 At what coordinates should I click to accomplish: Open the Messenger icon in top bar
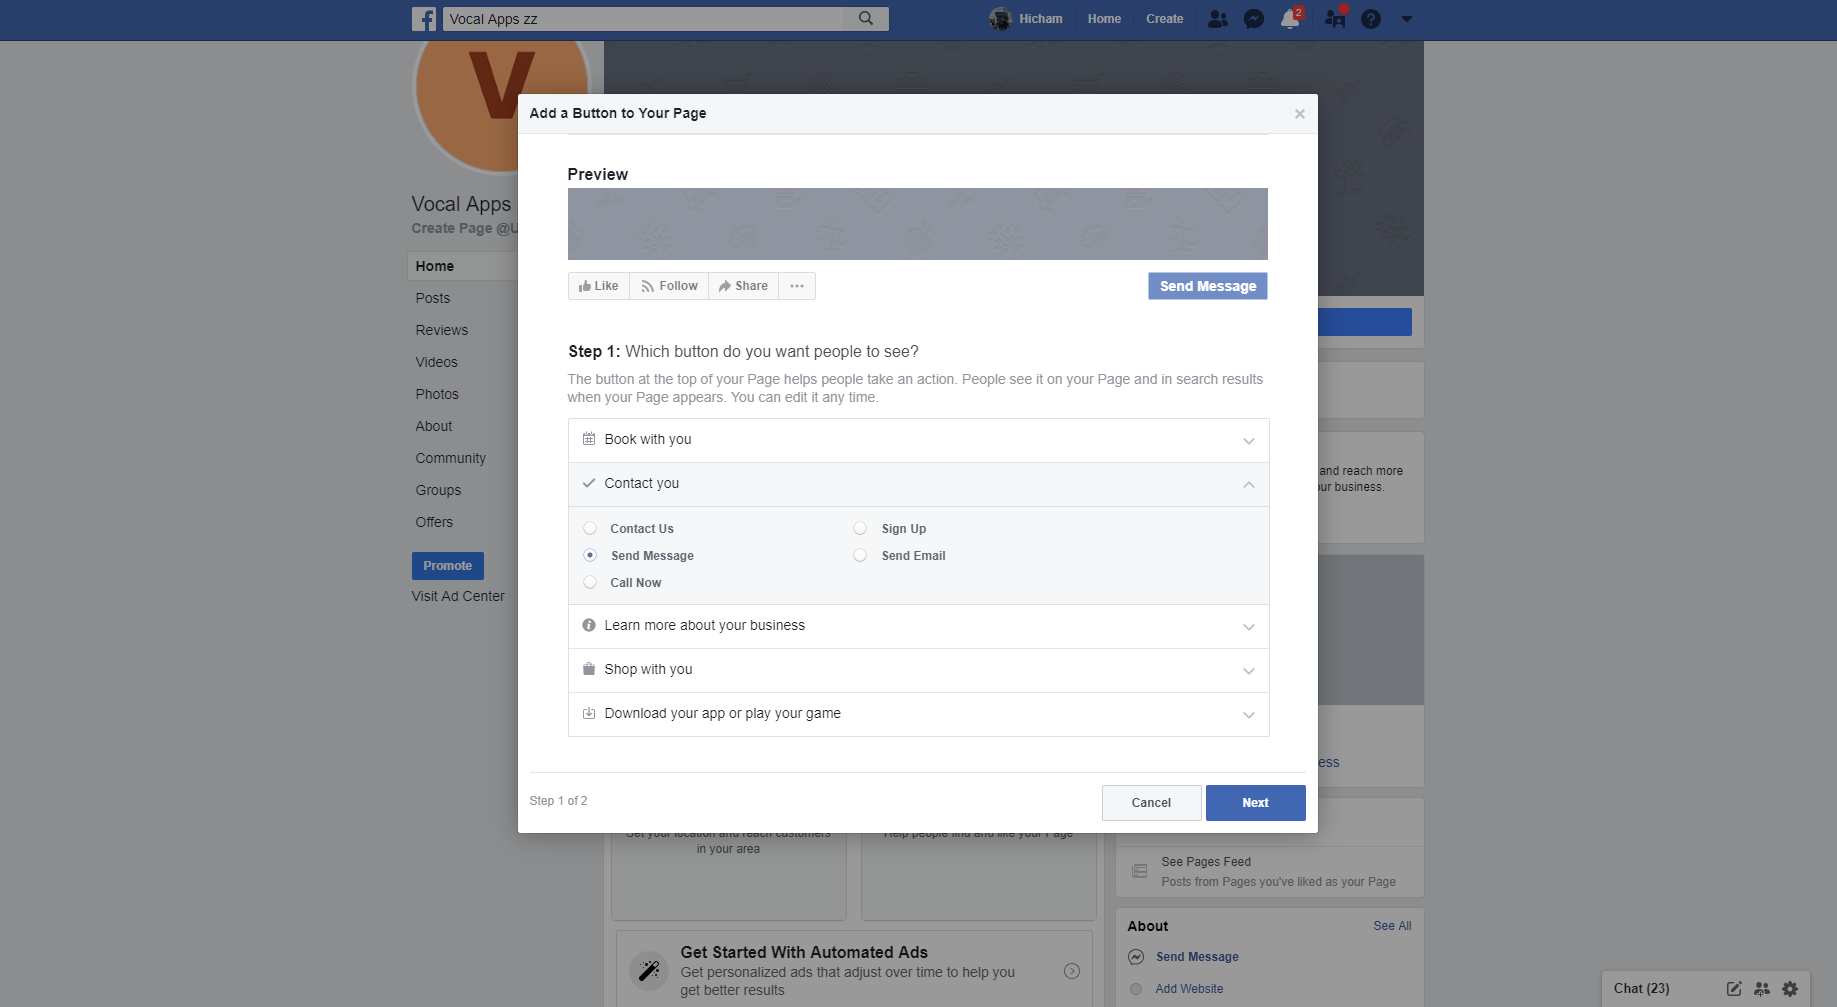1254,19
